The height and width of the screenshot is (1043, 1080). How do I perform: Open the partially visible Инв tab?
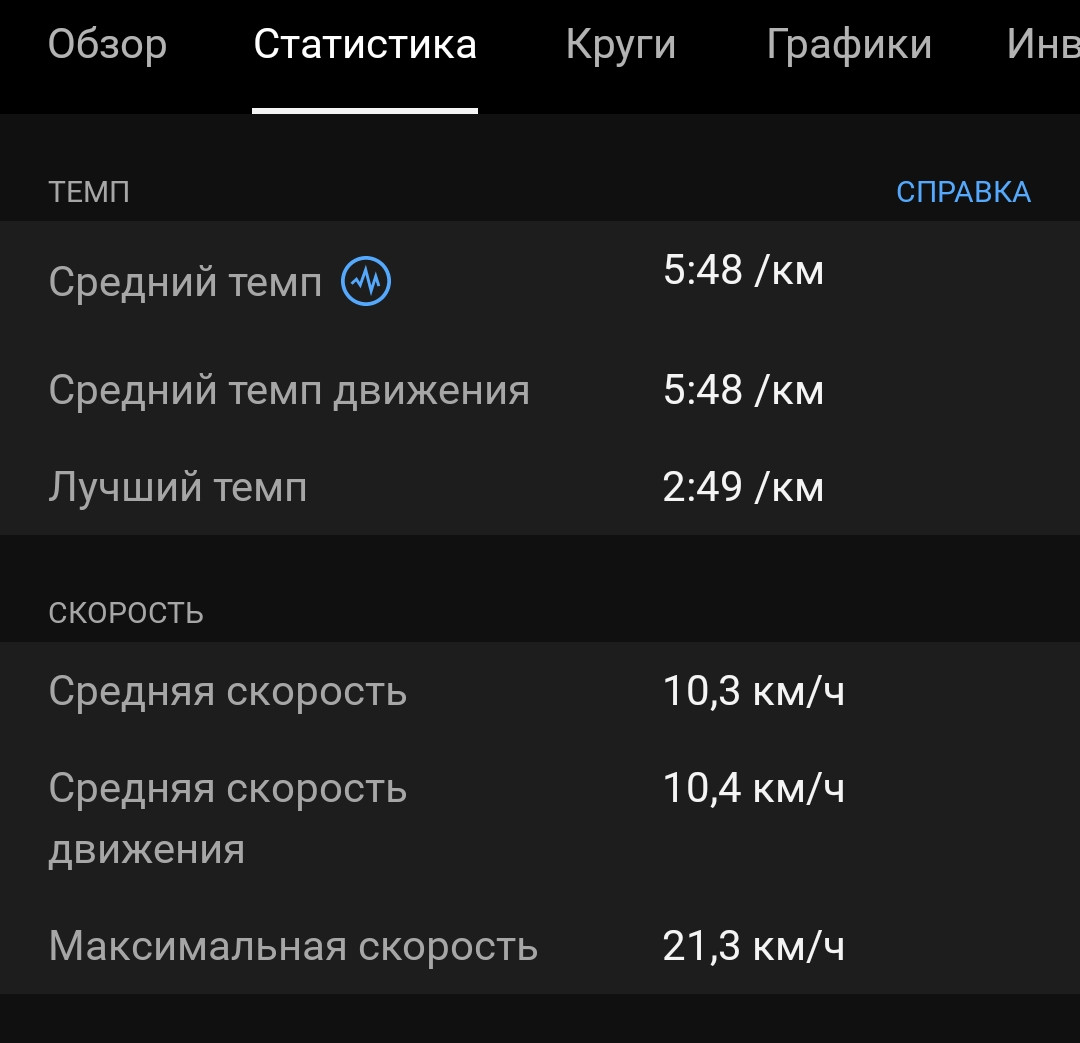tap(1043, 45)
